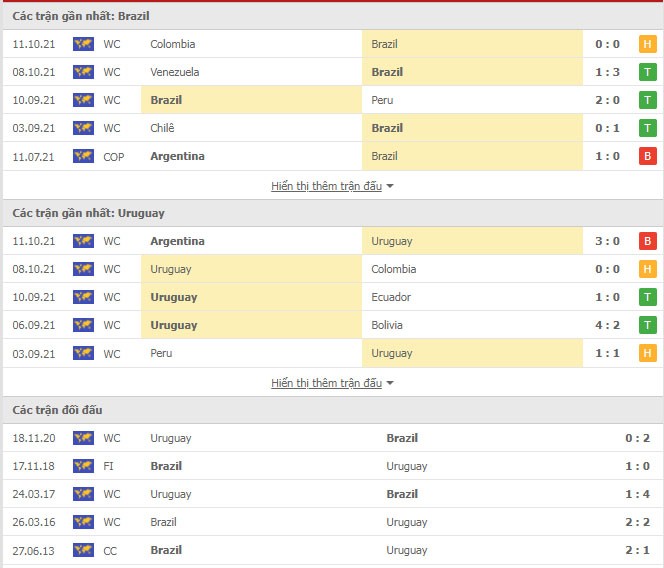664x568 pixels.
Task: Click Chilê team name in 03.09.21 match
Action: coord(162,128)
